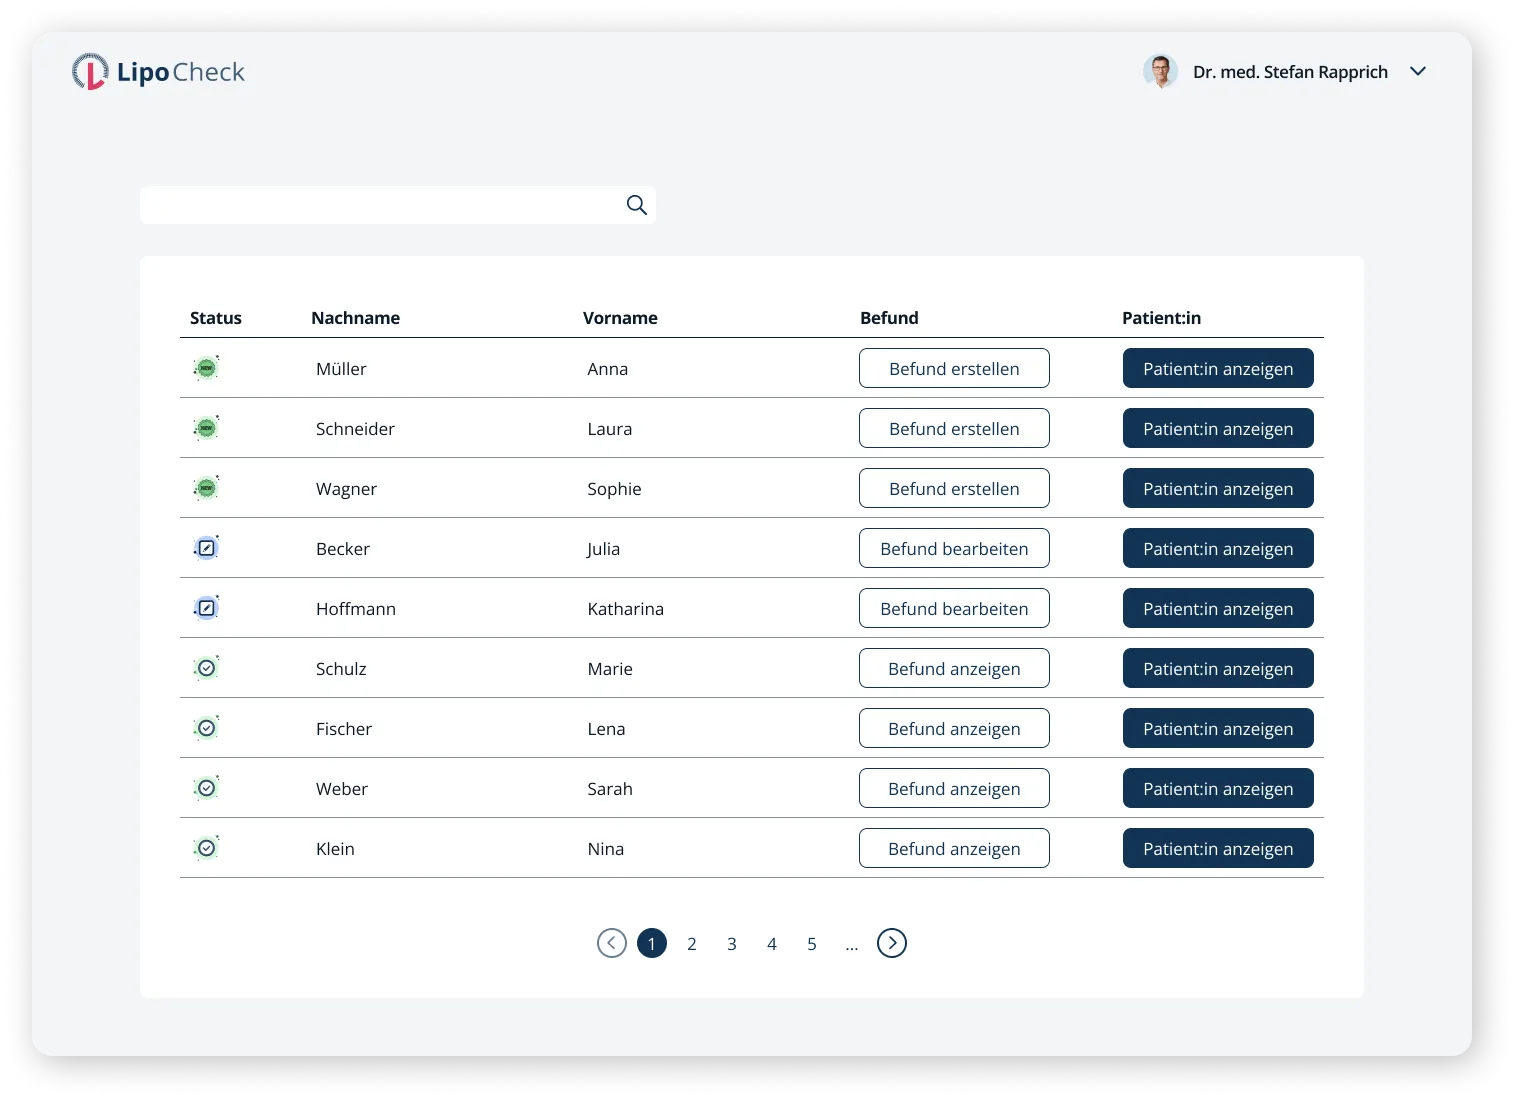Open the user menu for Dr. med. Stefan Rapprich
Screen dimensions: 1516x1100
point(1418,71)
